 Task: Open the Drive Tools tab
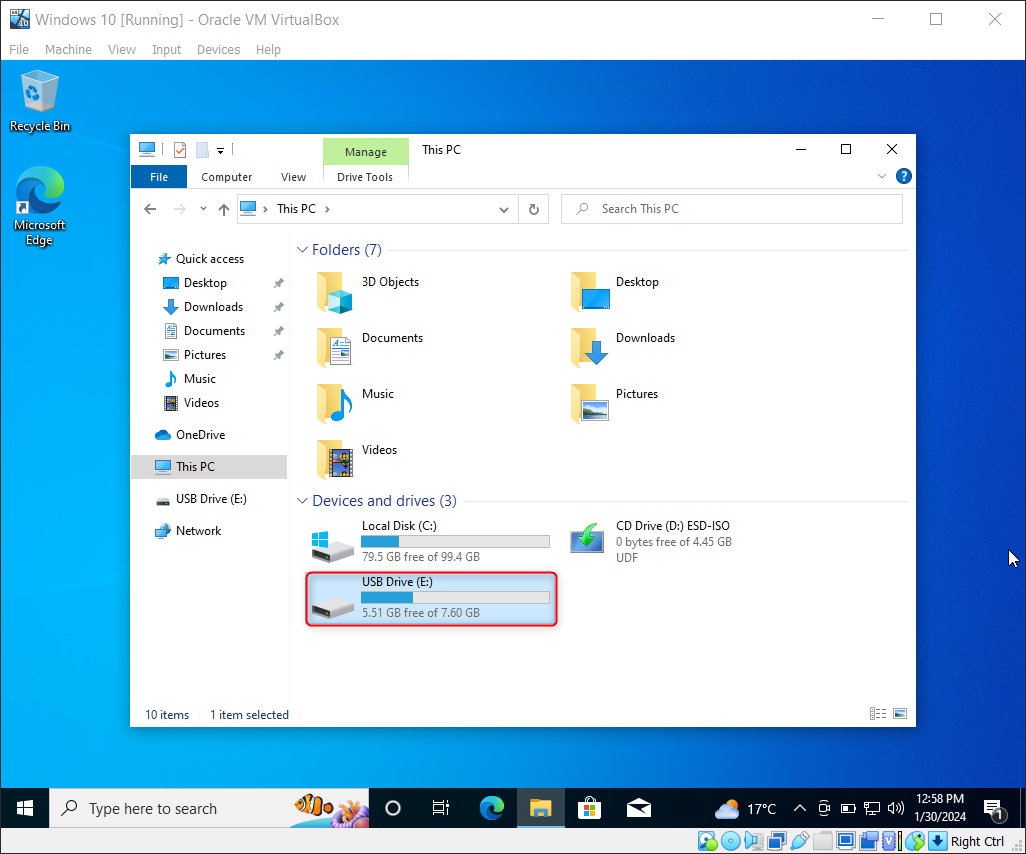[x=365, y=177]
